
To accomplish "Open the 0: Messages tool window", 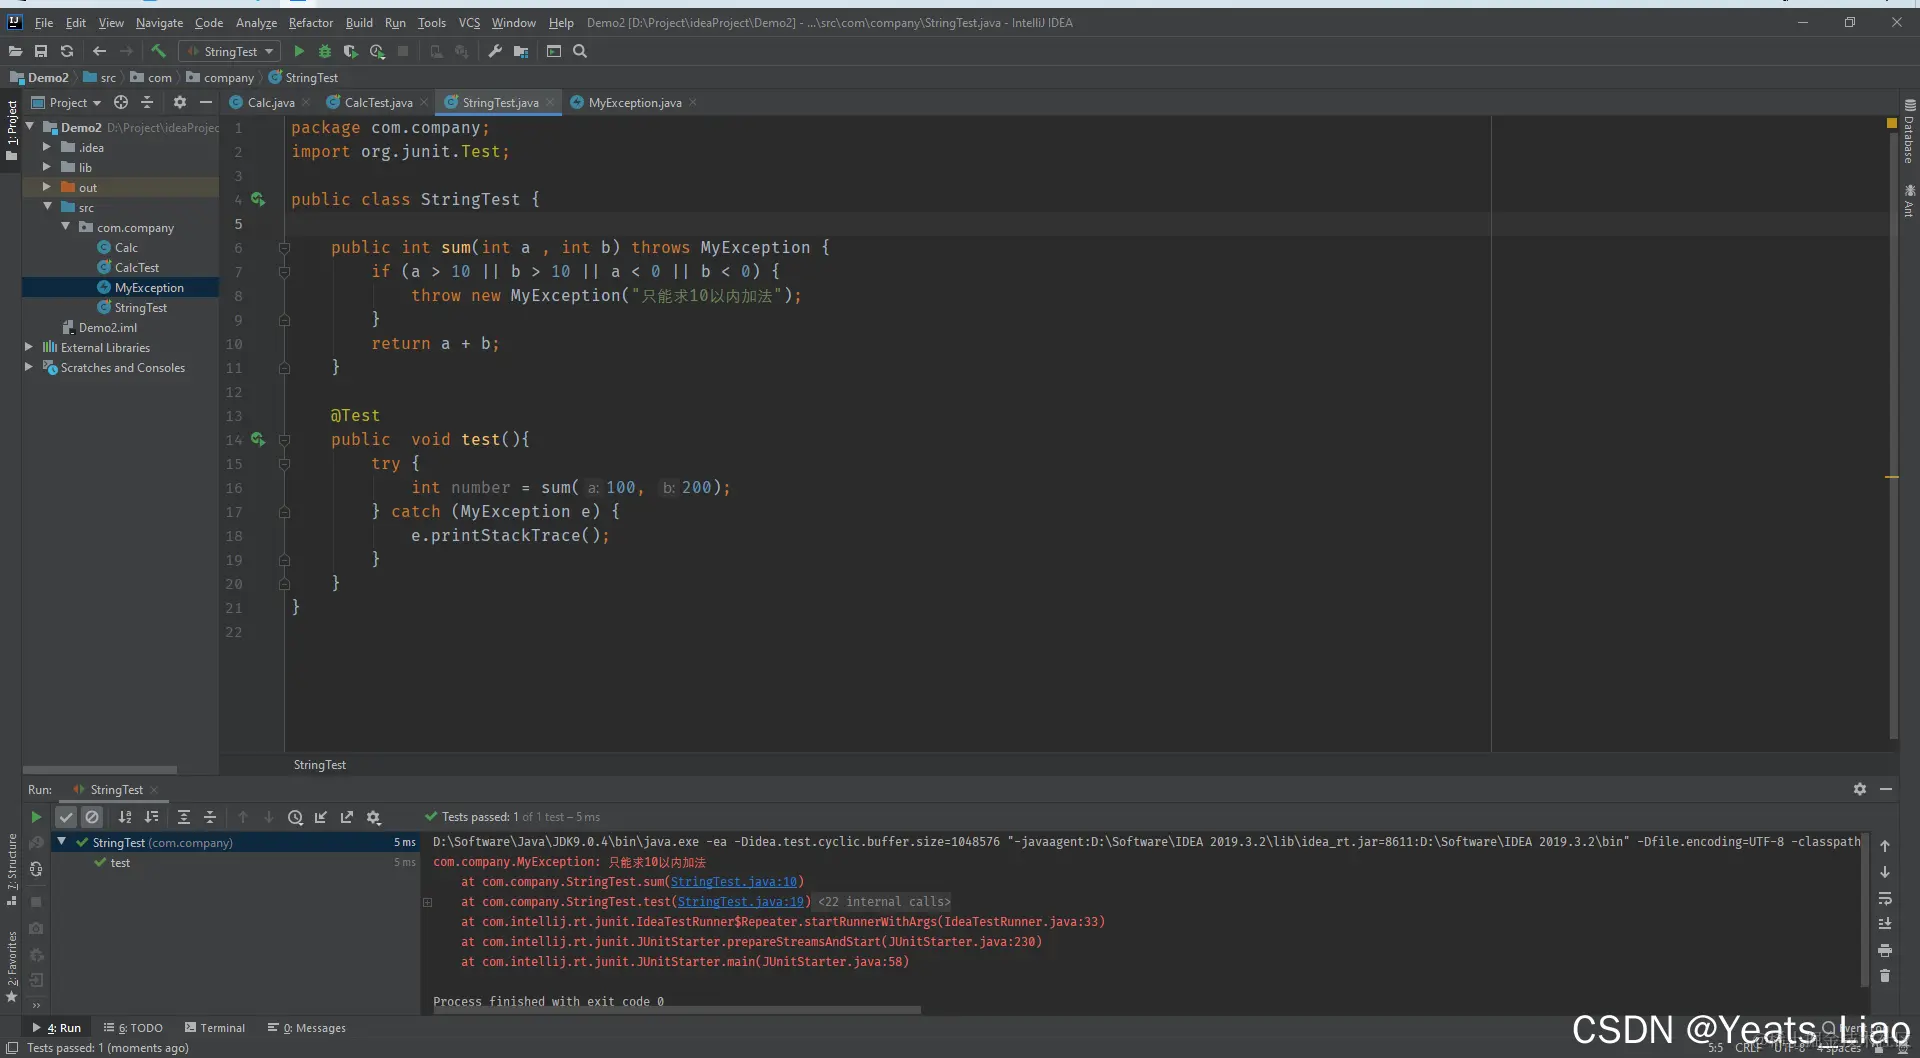I will click(307, 1027).
